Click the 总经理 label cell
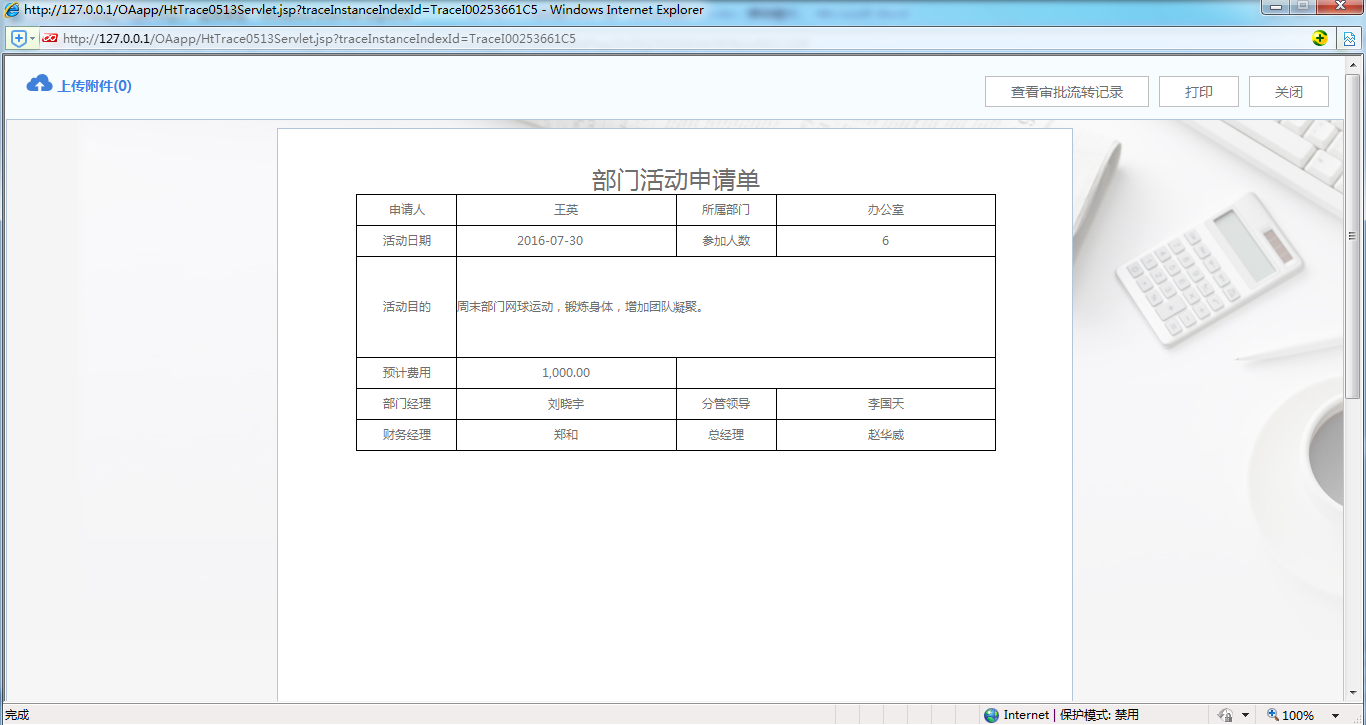1366x725 pixels. [x=726, y=435]
